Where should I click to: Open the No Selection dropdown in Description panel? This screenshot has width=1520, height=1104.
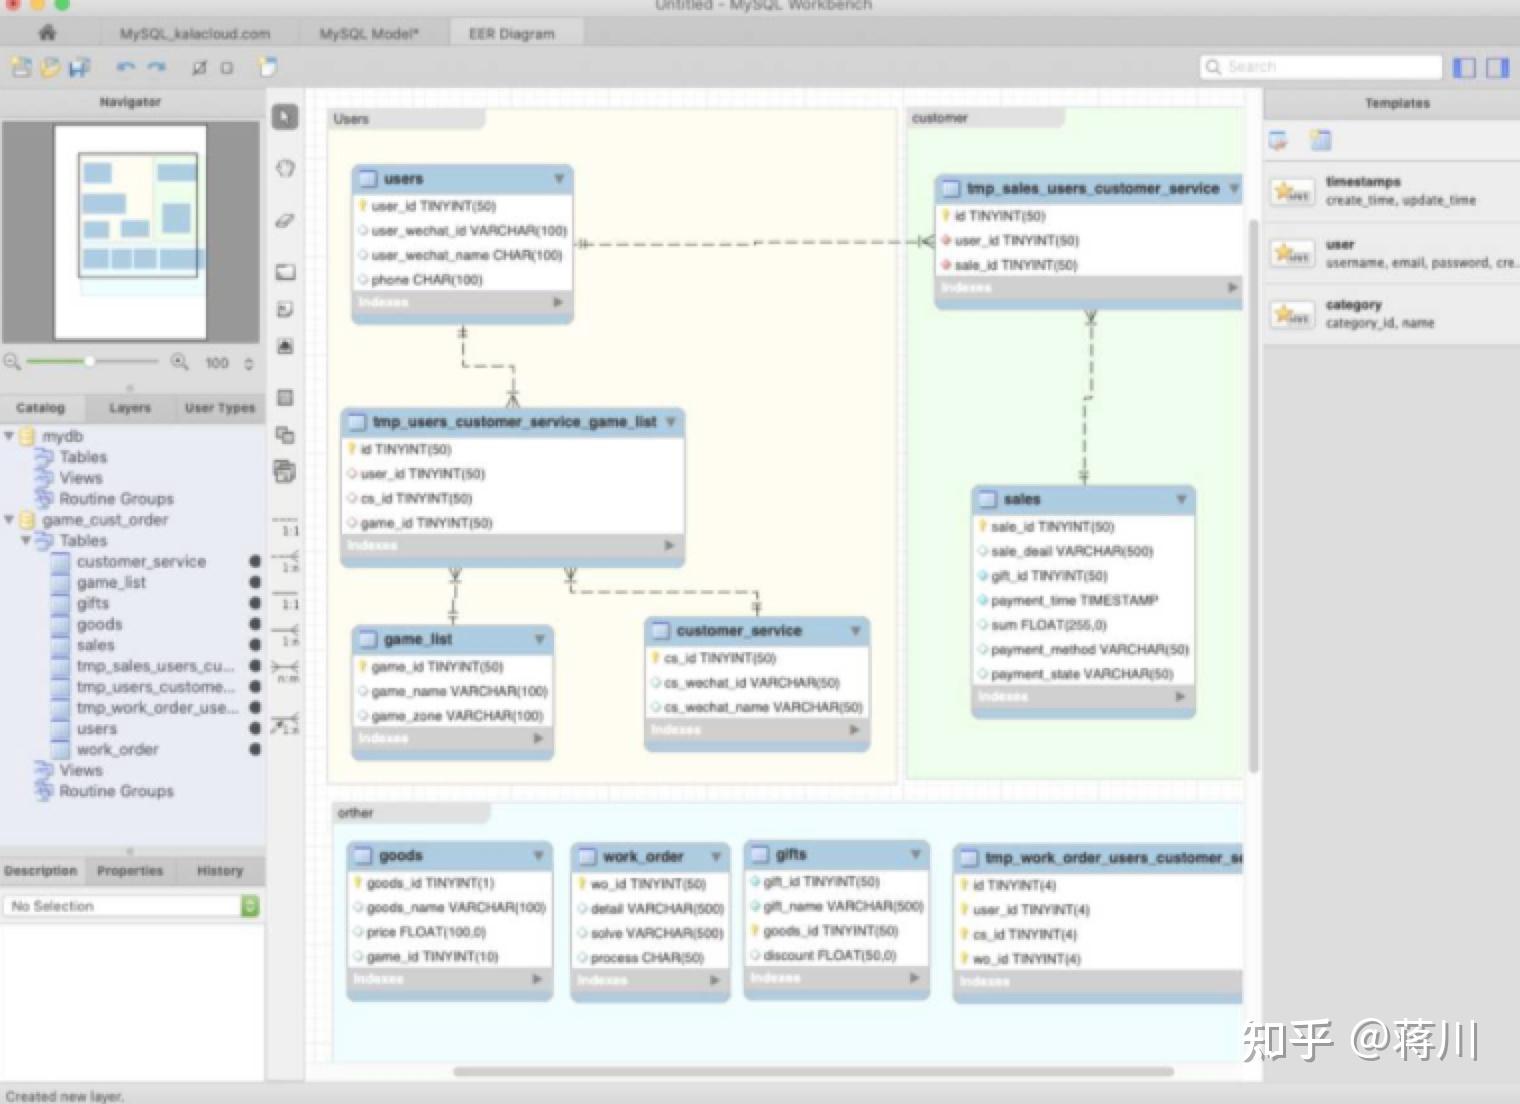point(247,905)
